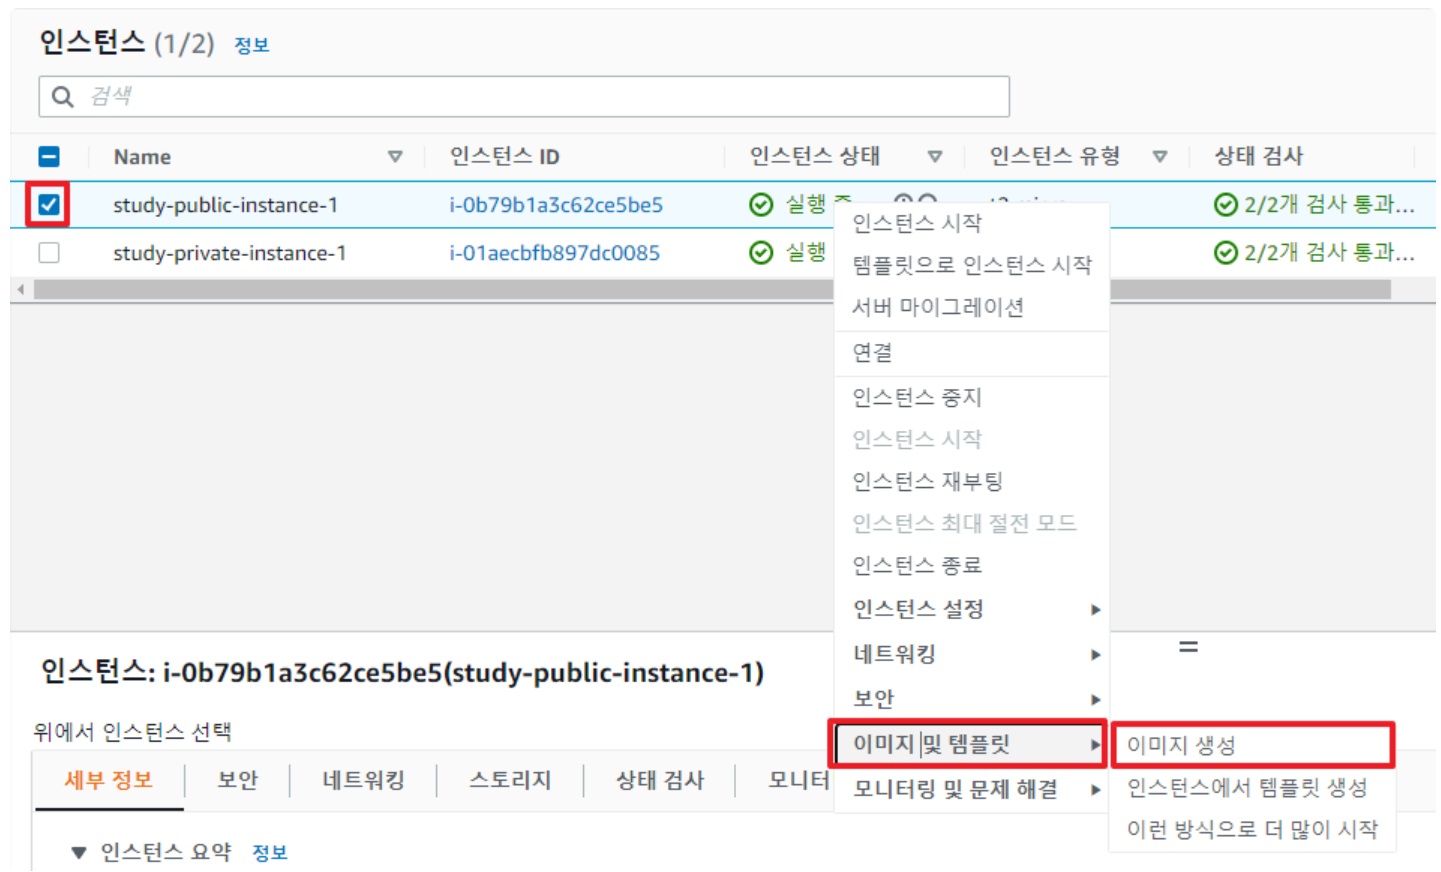Click study-public-instance-1 name cell
This screenshot has height=872, width=1441.
coord(226,205)
